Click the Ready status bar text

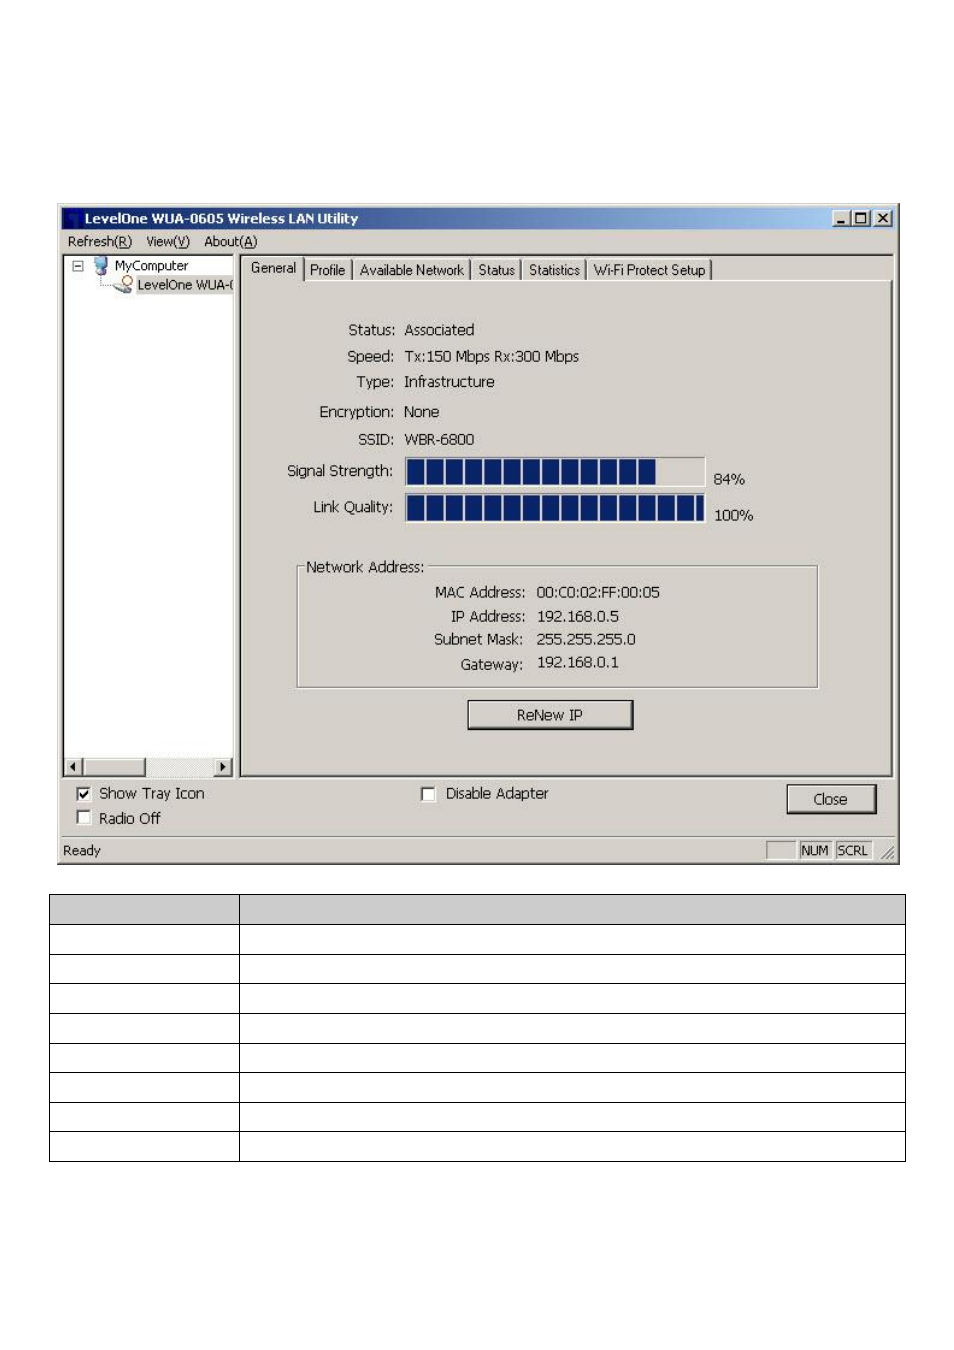tap(82, 851)
